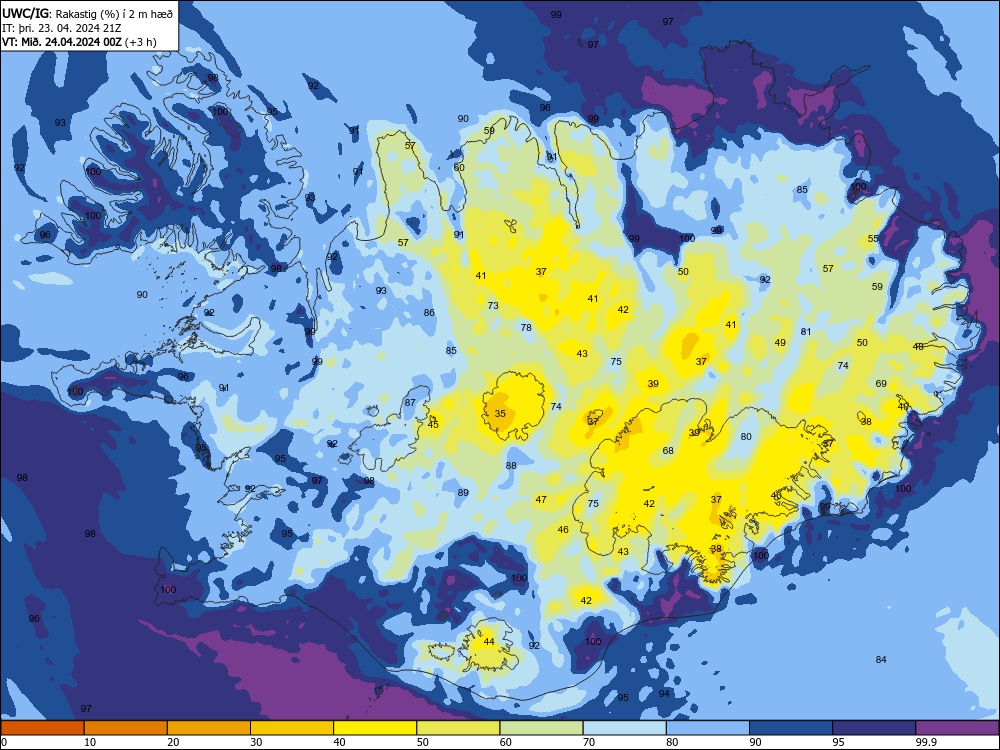1000x750 pixels.
Task: Select the 90–95 dark blue legend swatch
Action: click(791, 728)
